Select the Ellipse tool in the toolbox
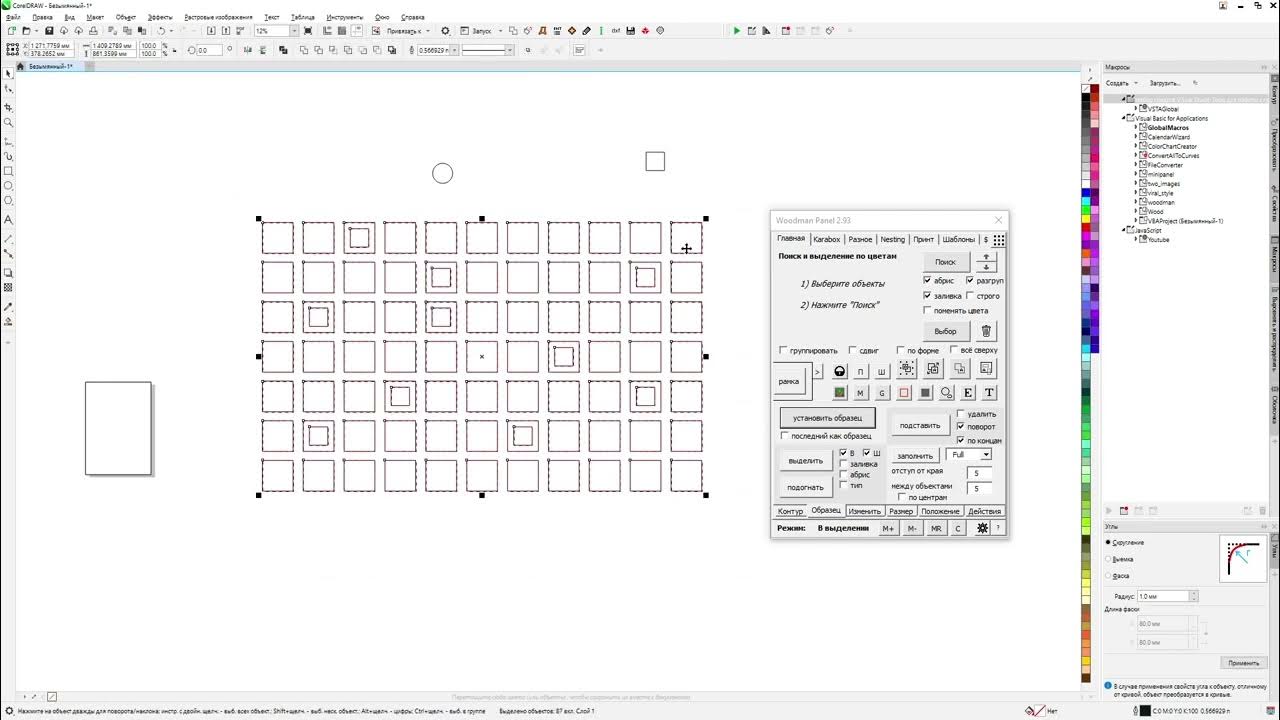The image size is (1280, 720). point(9,186)
